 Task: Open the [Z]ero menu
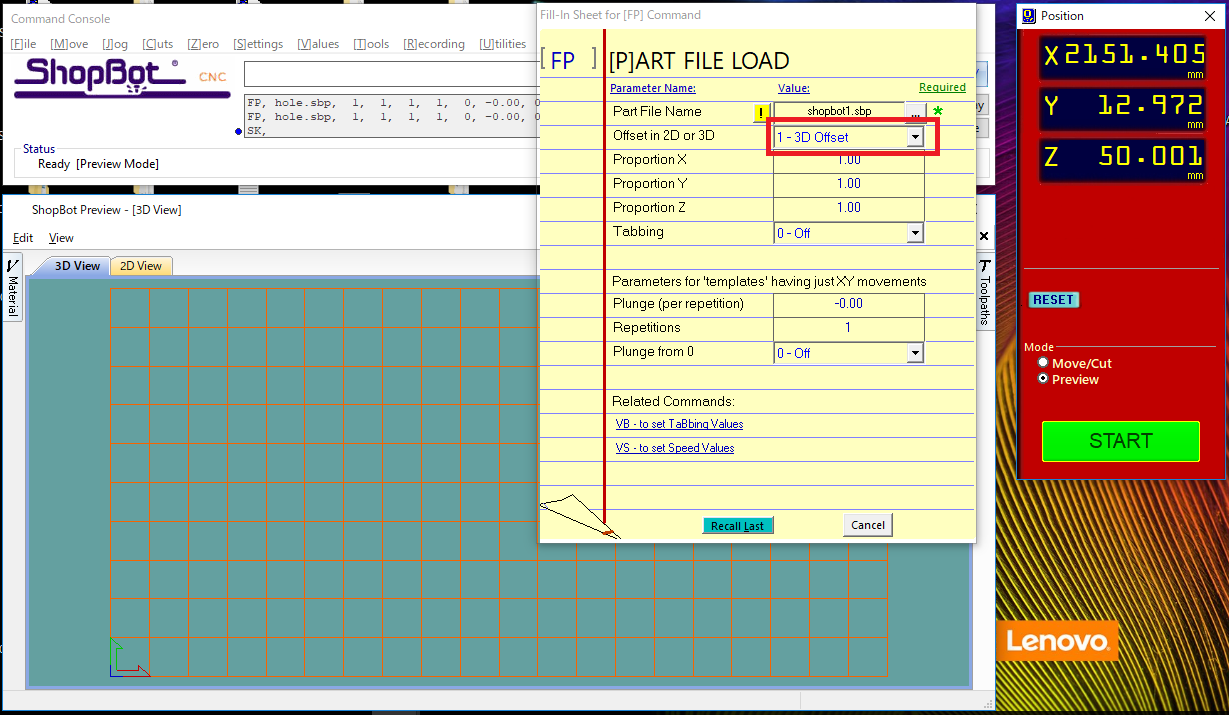pyautogui.click(x=203, y=44)
